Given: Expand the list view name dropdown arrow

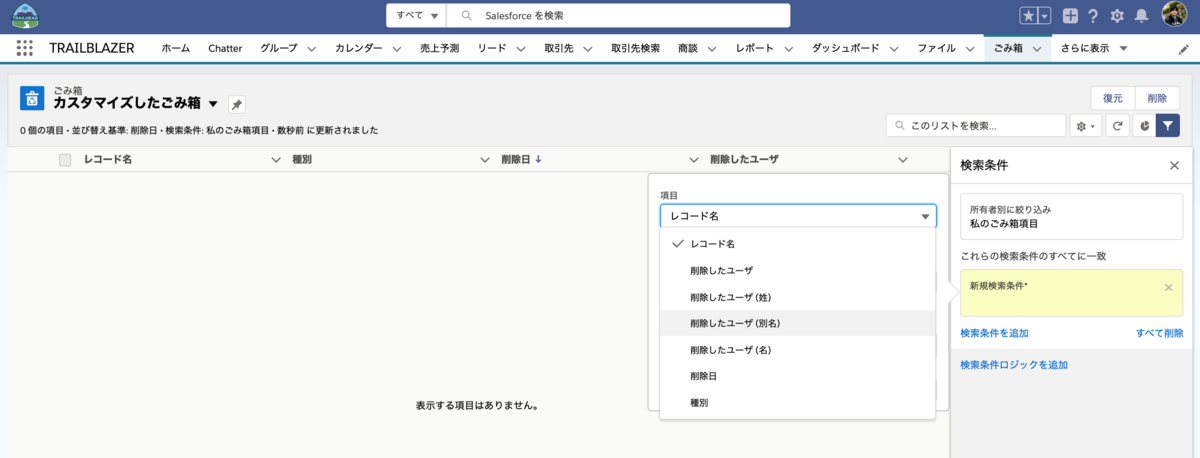Looking at the screenshot, I should click(212, 104).
